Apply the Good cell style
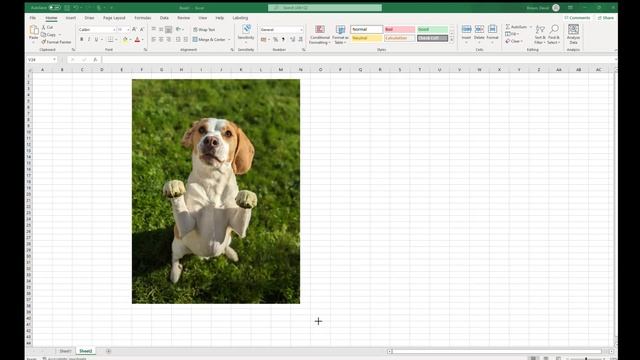The image size is (640, 360). (x=432, y=29)
